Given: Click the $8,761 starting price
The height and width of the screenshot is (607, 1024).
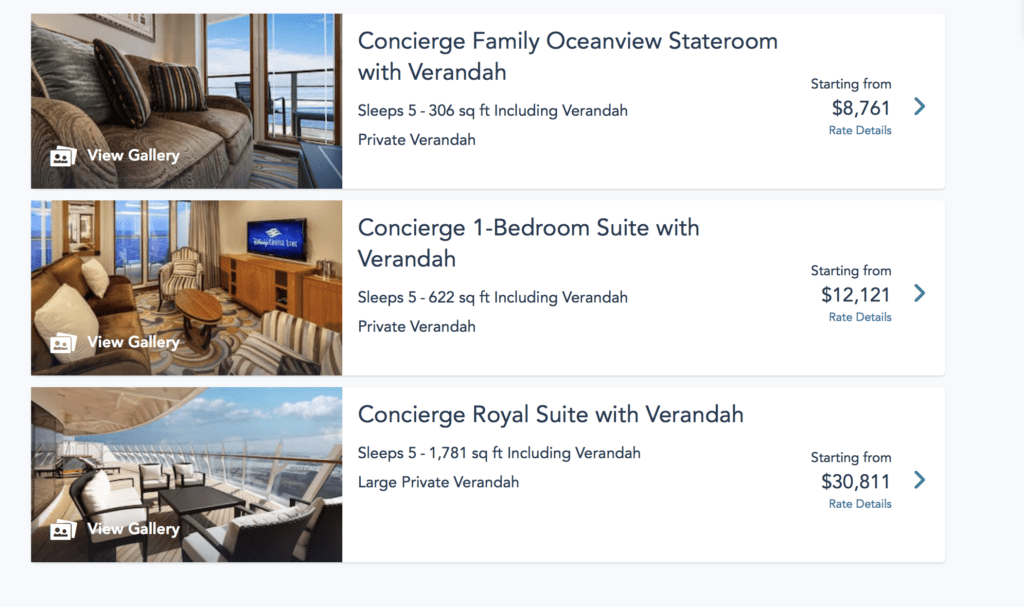Looking at the screenshot, I should [x=860, y=107].
